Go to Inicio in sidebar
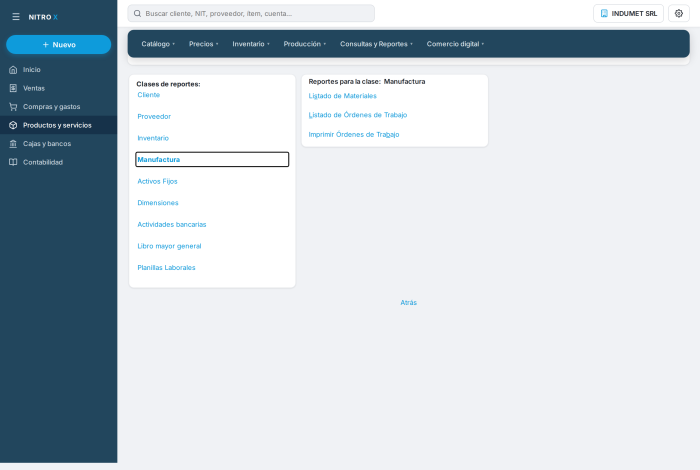 pyautogui.click(x=58, y=70)
